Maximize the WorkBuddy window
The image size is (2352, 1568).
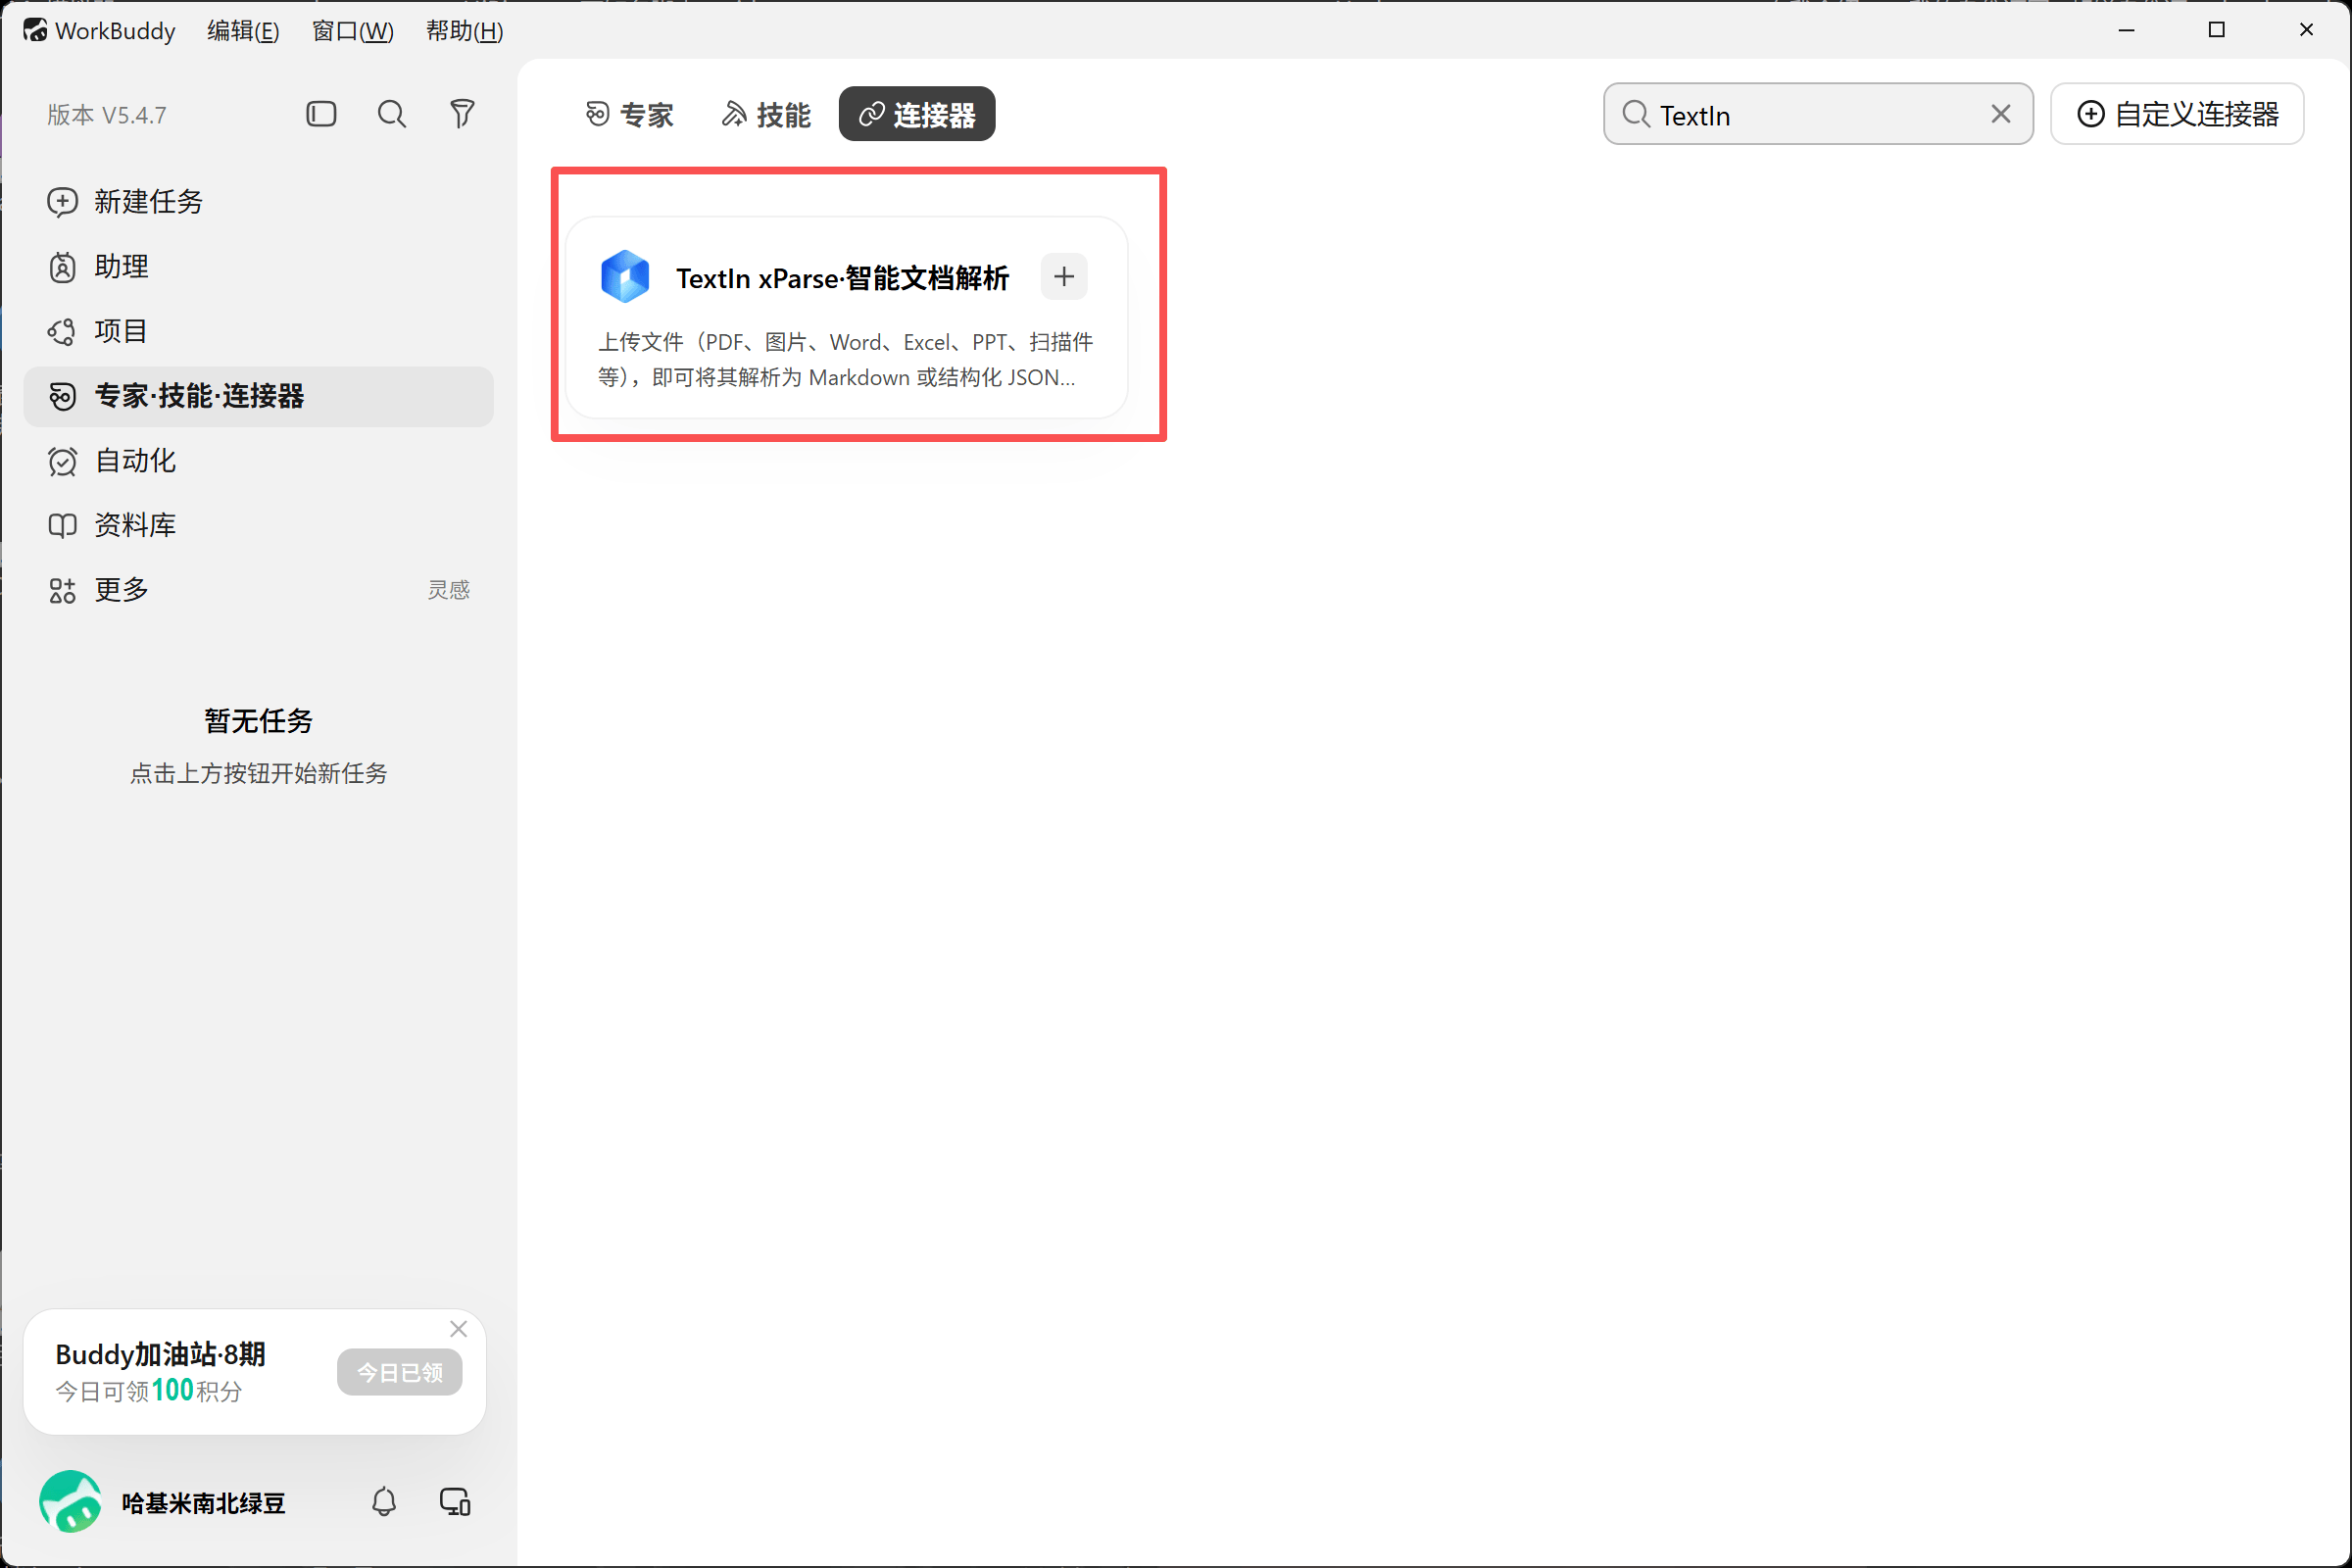click(2217, 30)
